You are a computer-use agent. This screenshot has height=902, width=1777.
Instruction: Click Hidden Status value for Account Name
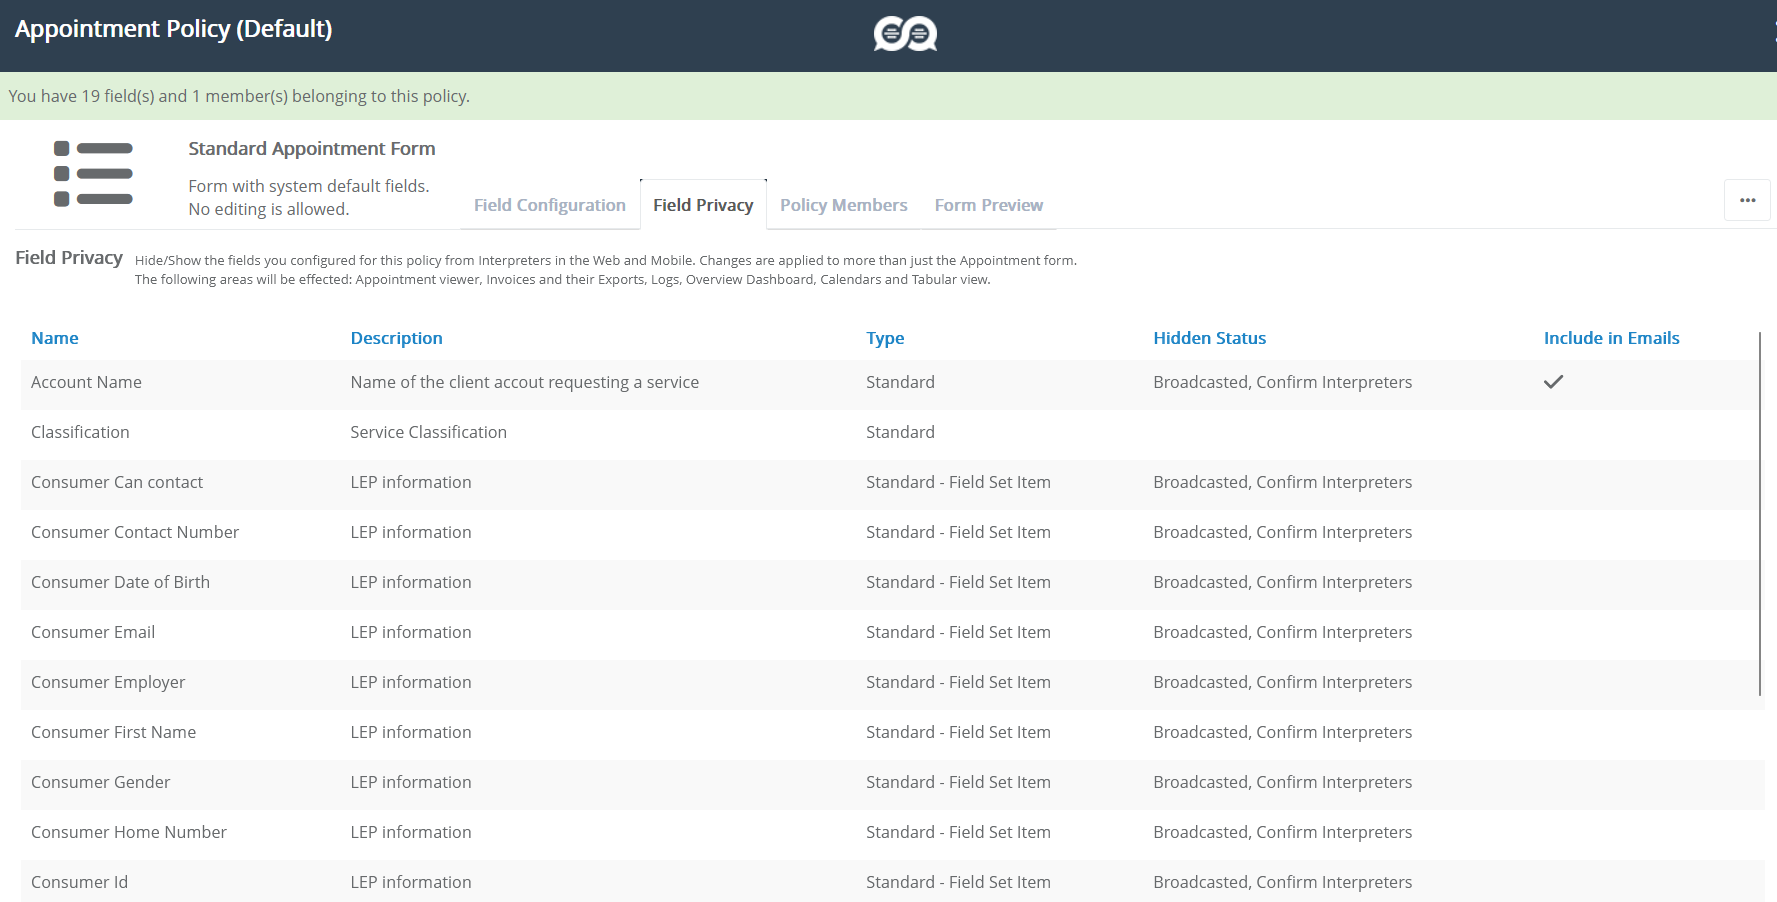click(x=1282, y=382)
